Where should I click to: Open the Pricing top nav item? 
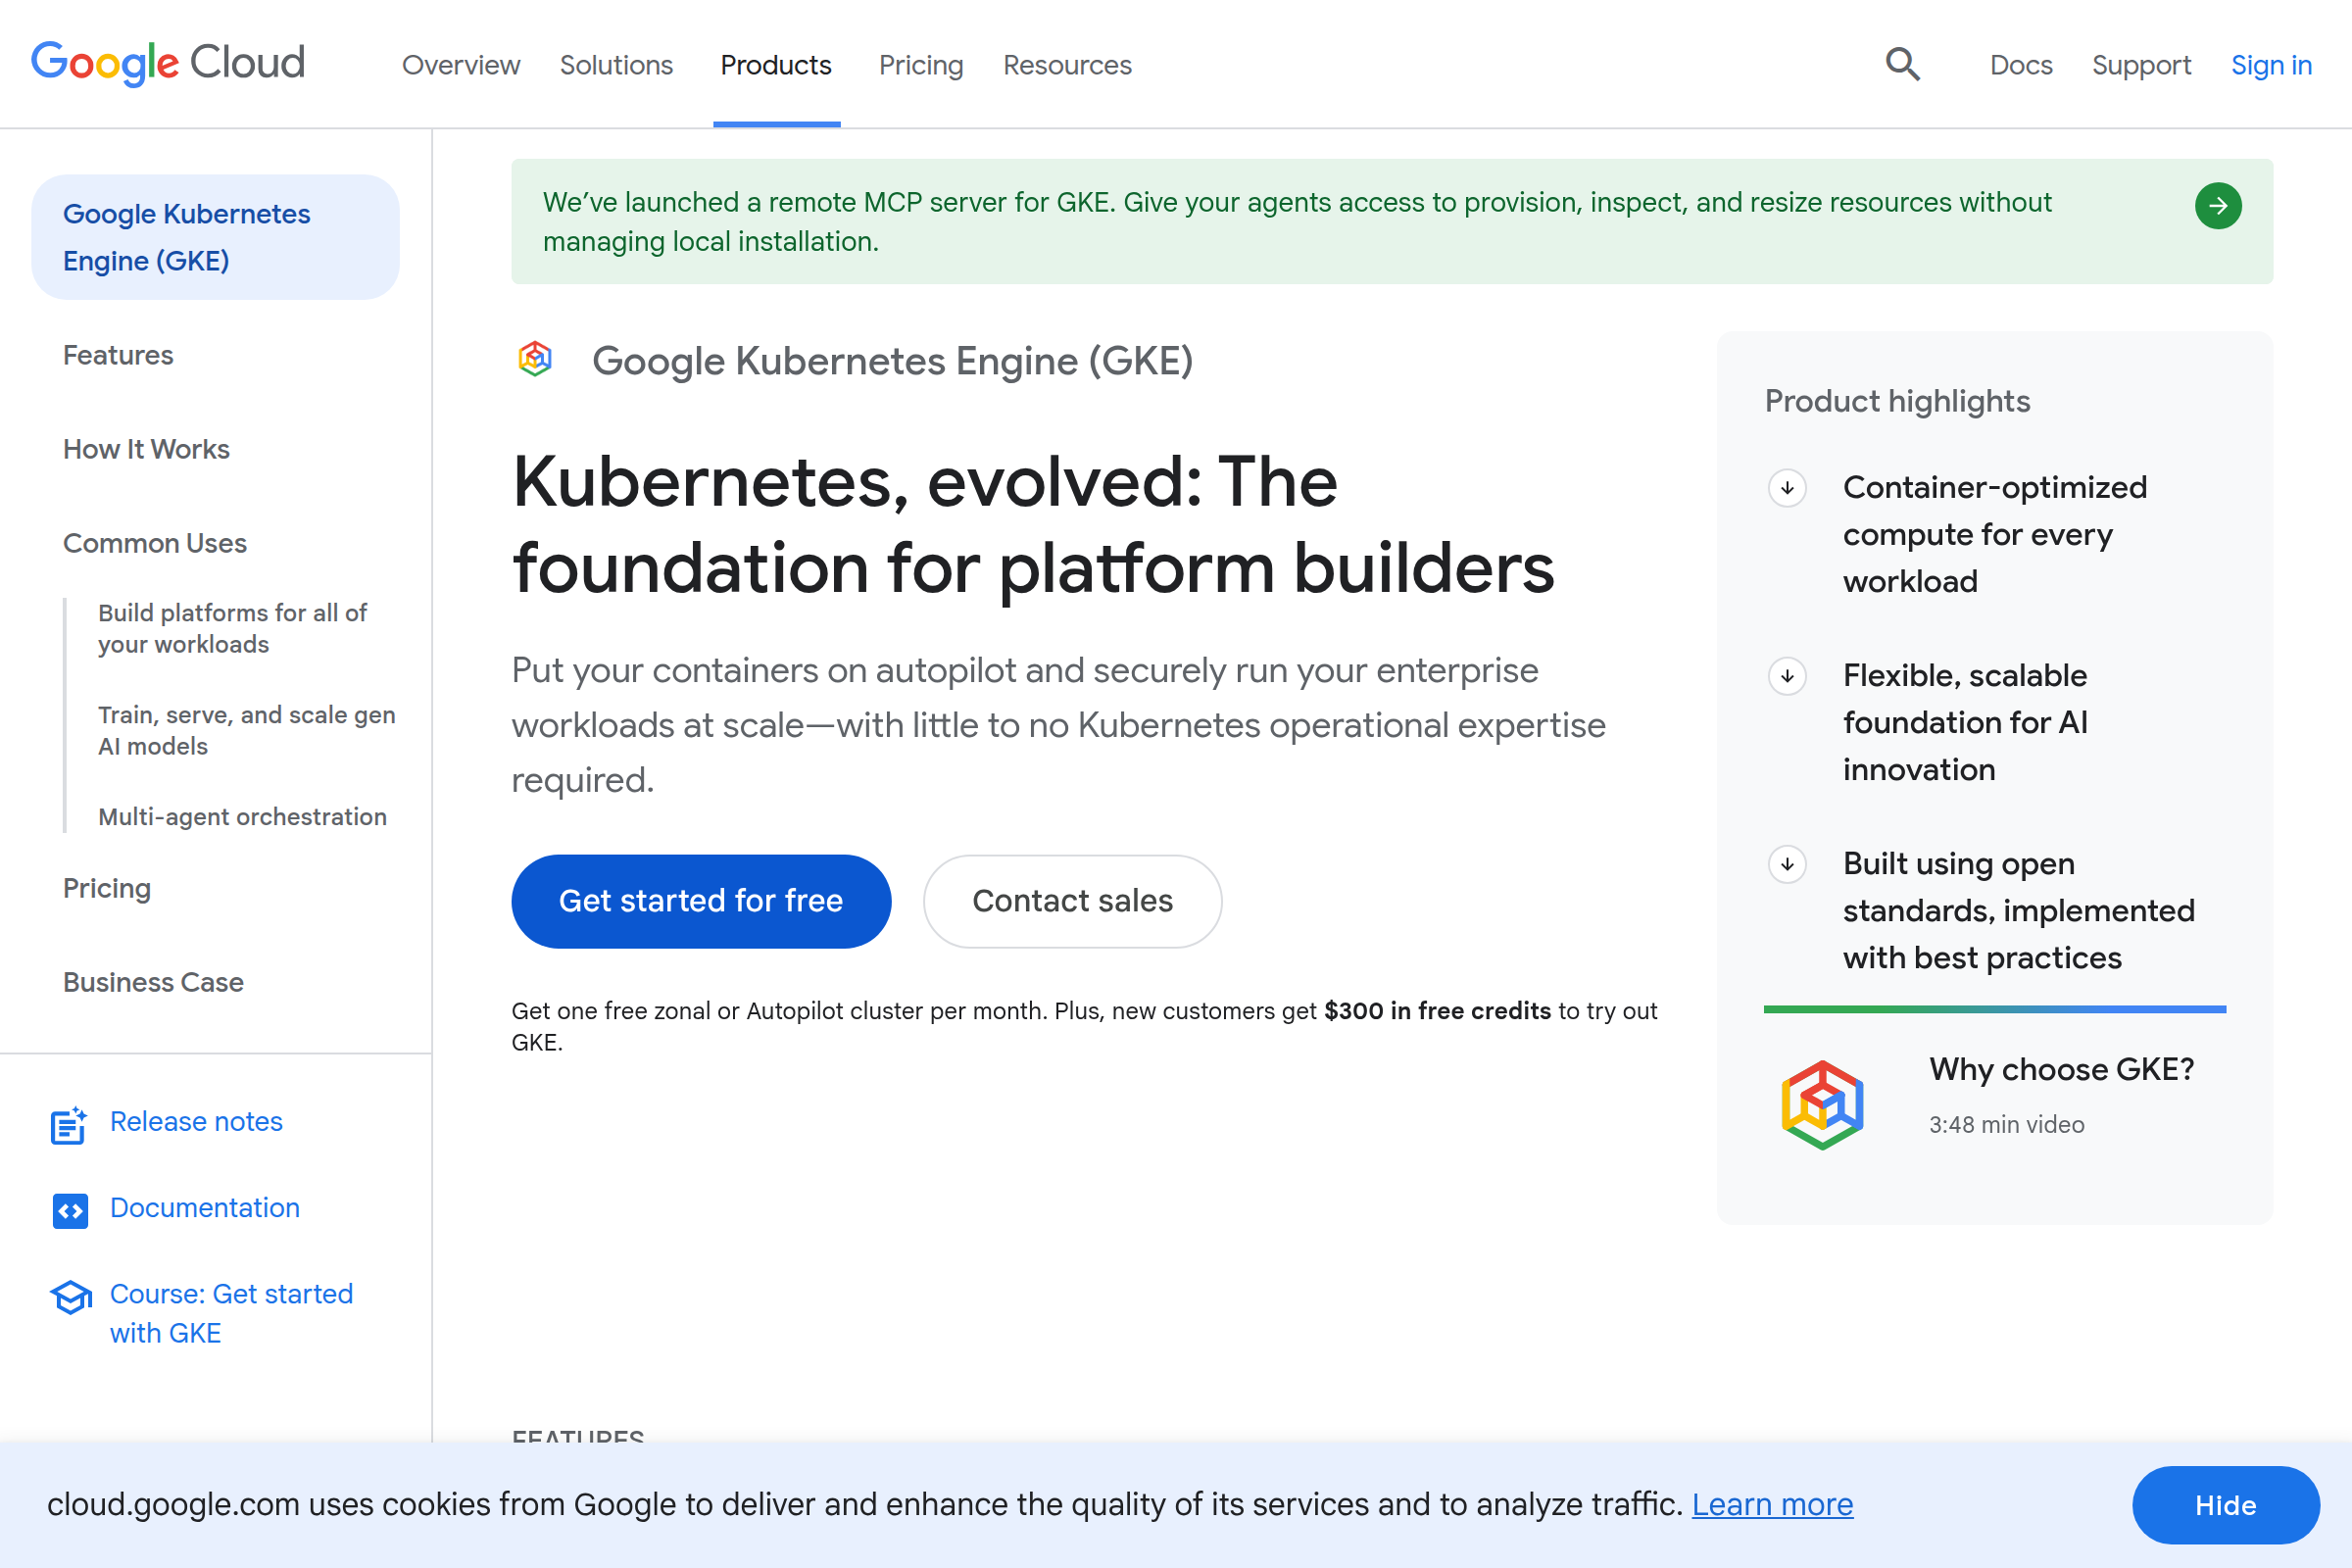[x=921, y=65]
